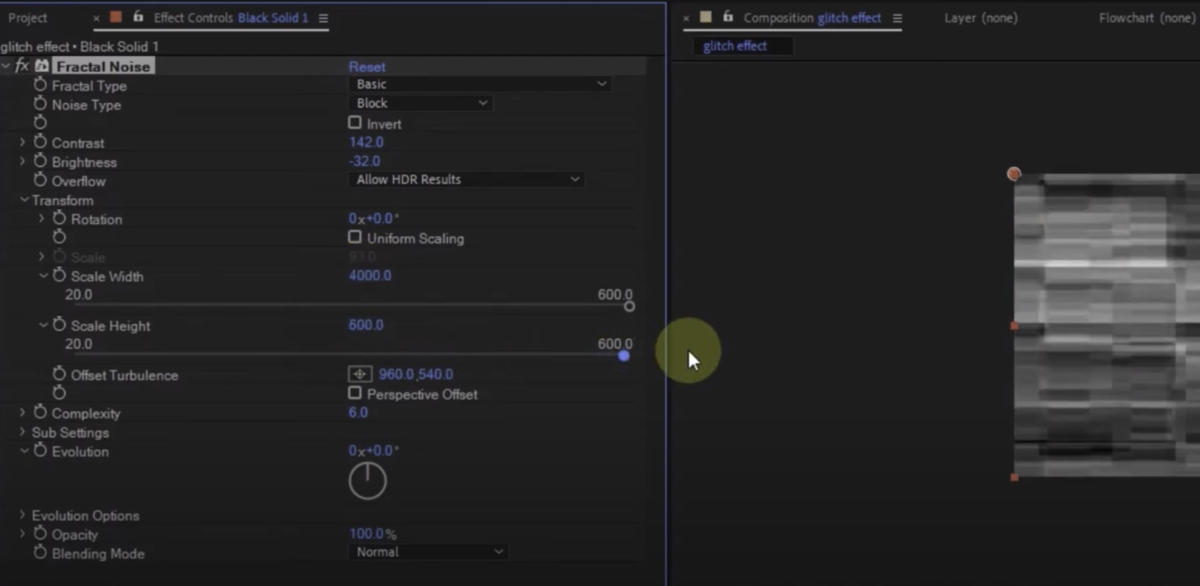1200x586 pixels.
Task: Click the Scale Width stopwatch
Action: tap(59, 275)
